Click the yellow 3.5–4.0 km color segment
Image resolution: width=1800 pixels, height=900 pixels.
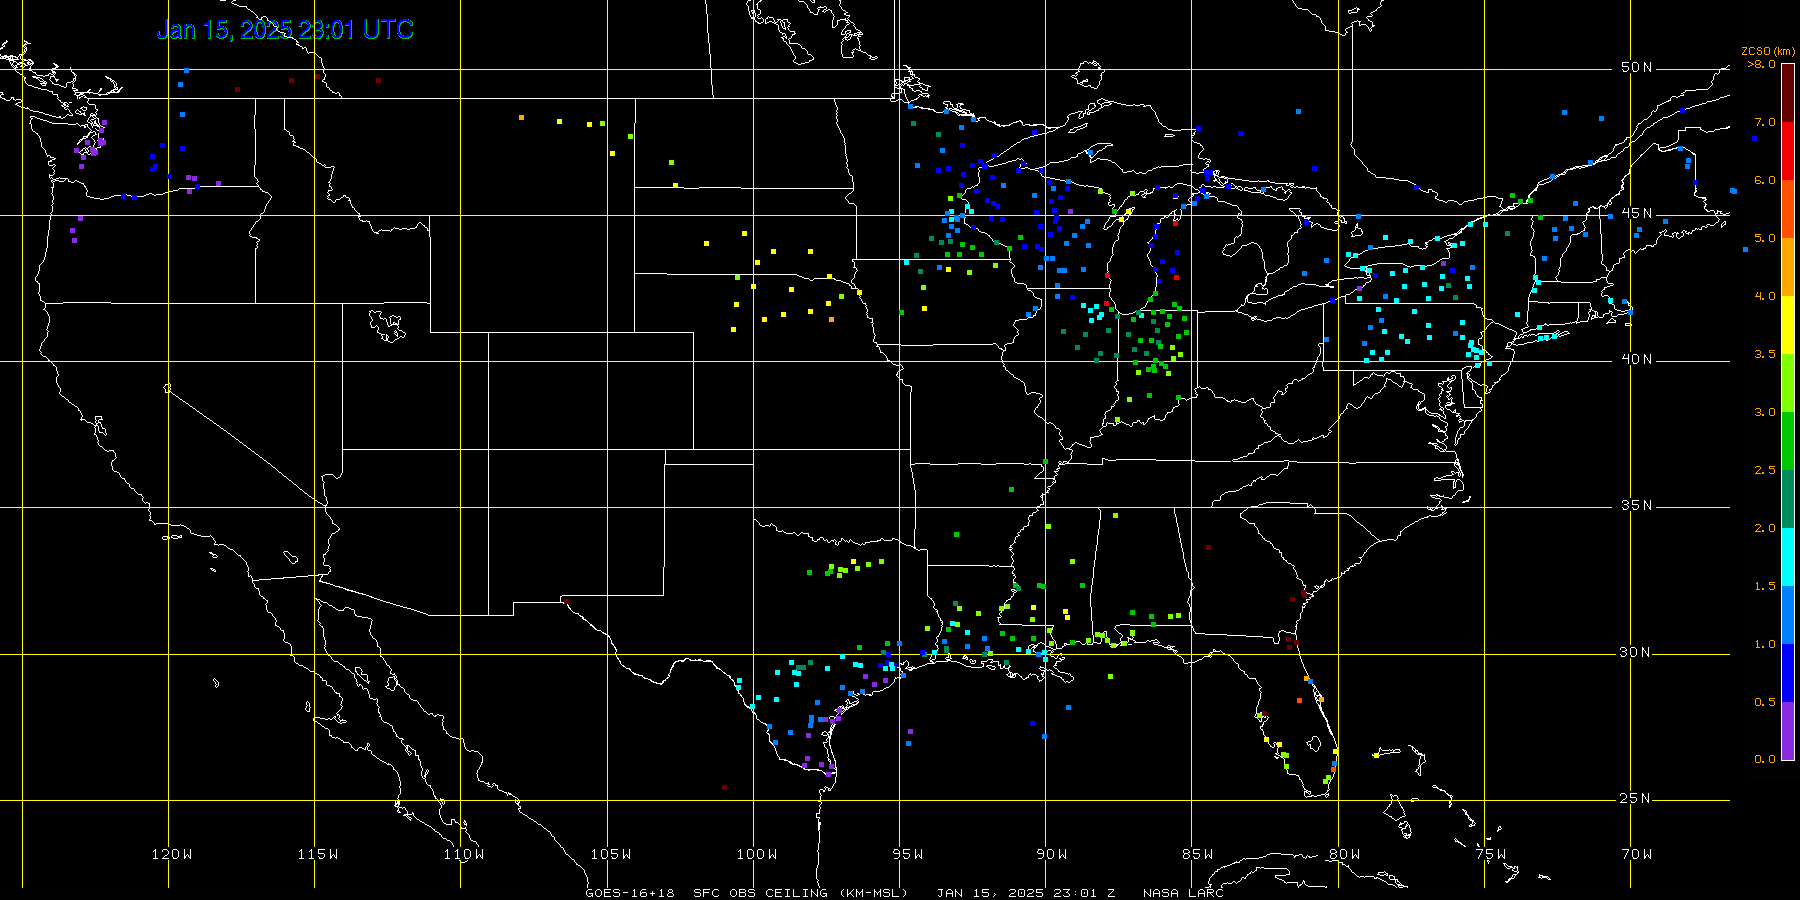tap(1788, 325)
